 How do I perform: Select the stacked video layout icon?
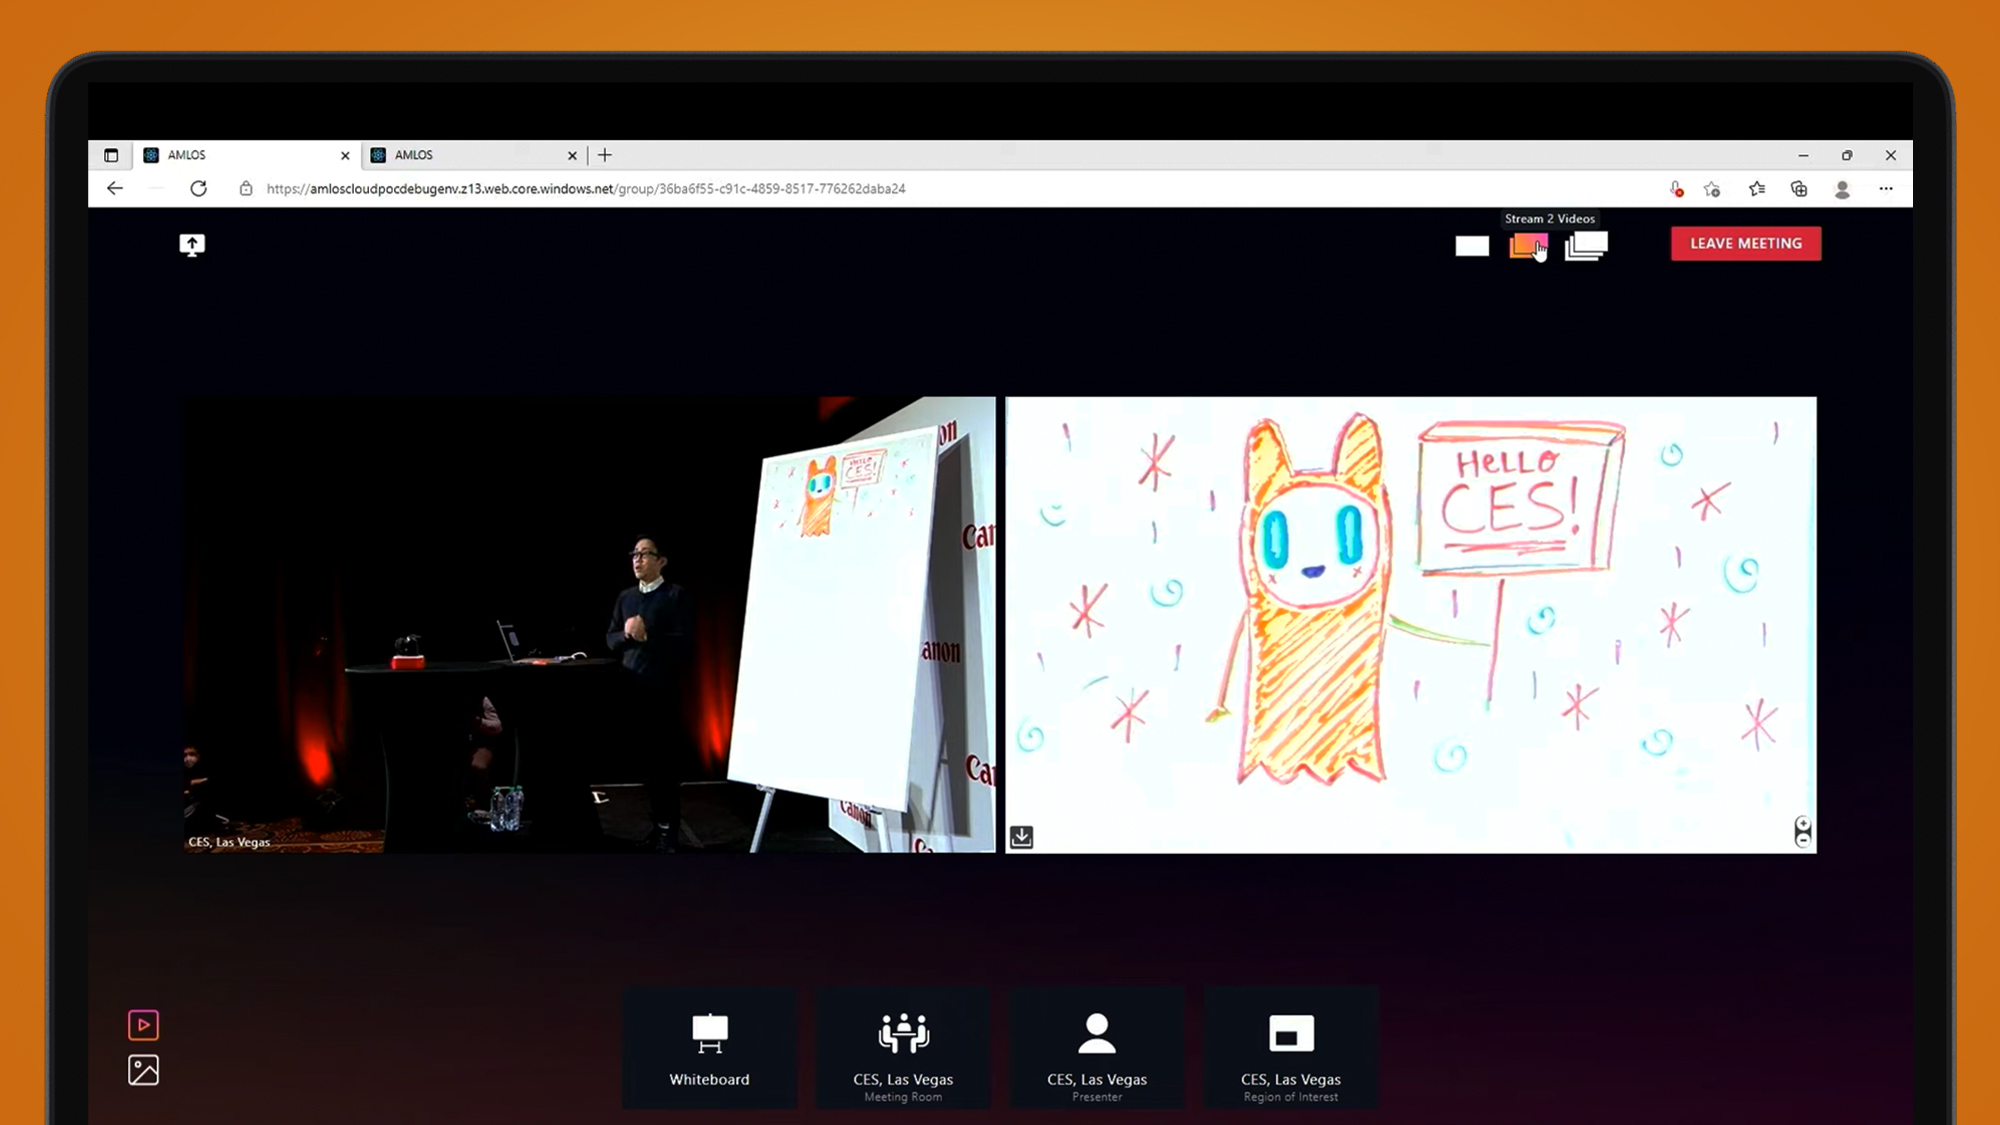(x=1585, y=245)
